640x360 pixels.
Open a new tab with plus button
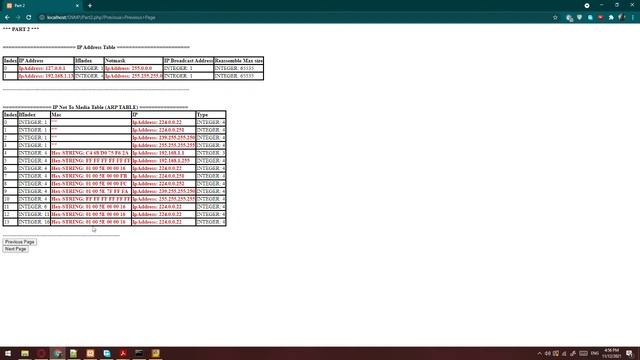click(x=90, y=6)
